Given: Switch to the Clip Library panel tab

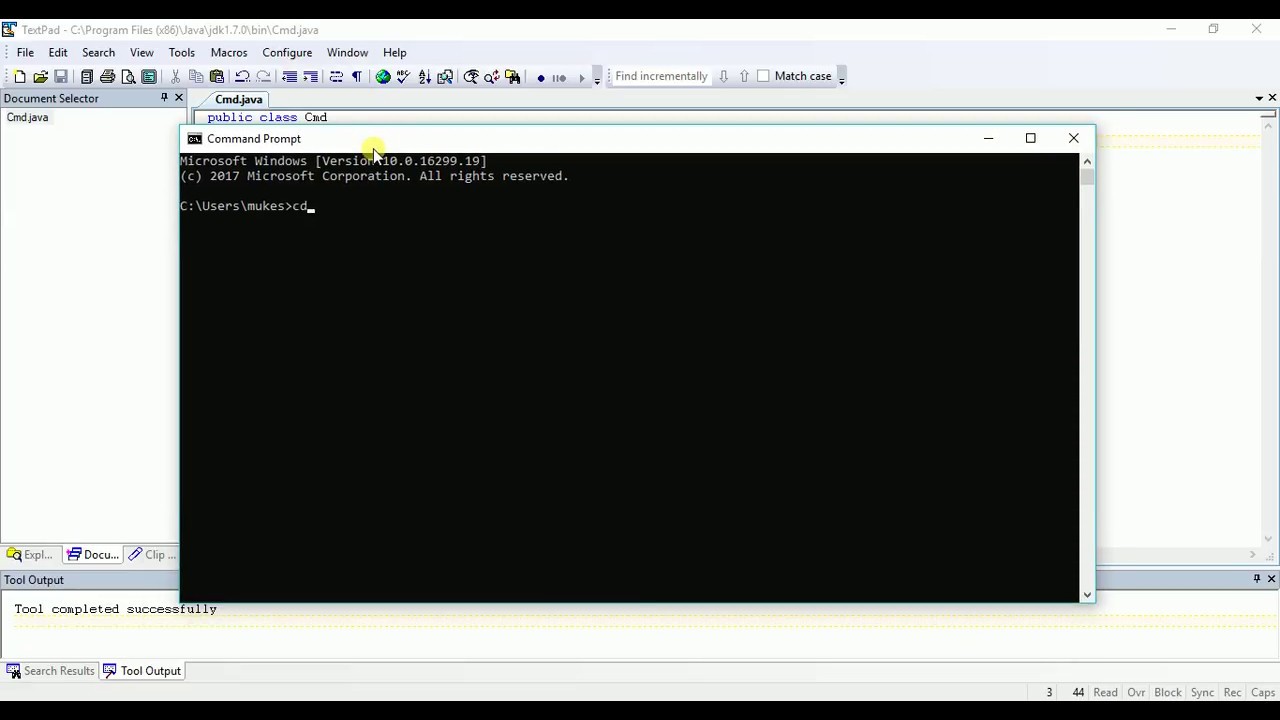Looking at the screenshot, I should pyautogui.click(x=152, y=555).
